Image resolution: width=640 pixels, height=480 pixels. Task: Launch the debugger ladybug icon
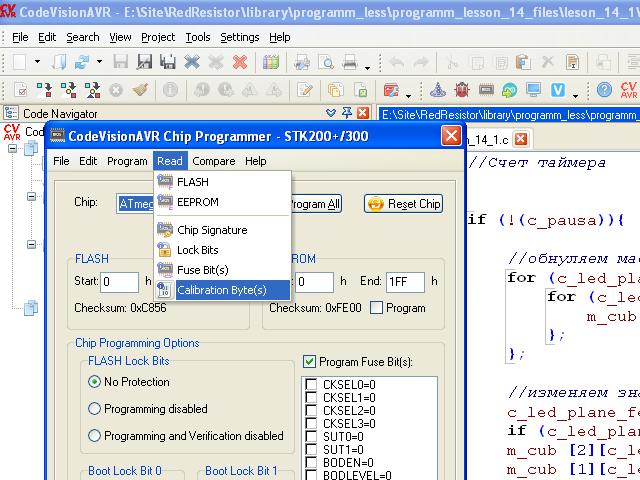click(462, 89)
